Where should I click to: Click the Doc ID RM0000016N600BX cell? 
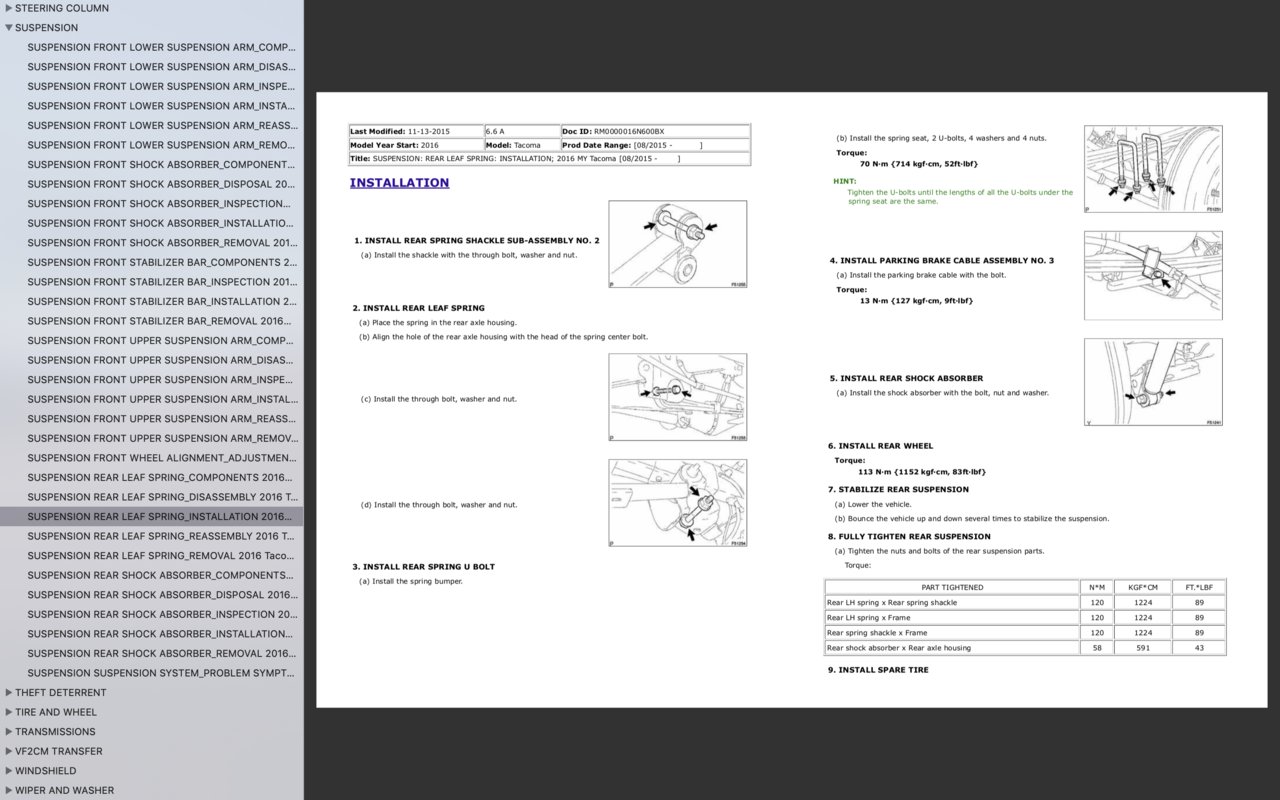(655, 131)
